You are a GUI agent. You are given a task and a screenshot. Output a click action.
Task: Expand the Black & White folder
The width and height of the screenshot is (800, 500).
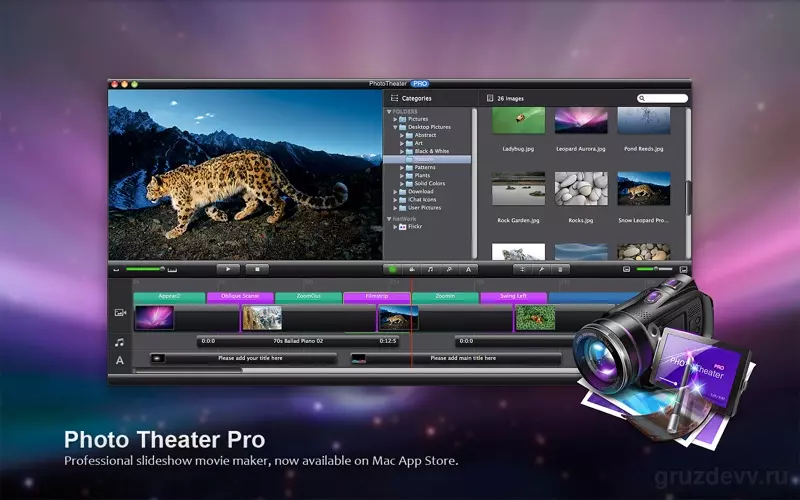click(402, 152)
